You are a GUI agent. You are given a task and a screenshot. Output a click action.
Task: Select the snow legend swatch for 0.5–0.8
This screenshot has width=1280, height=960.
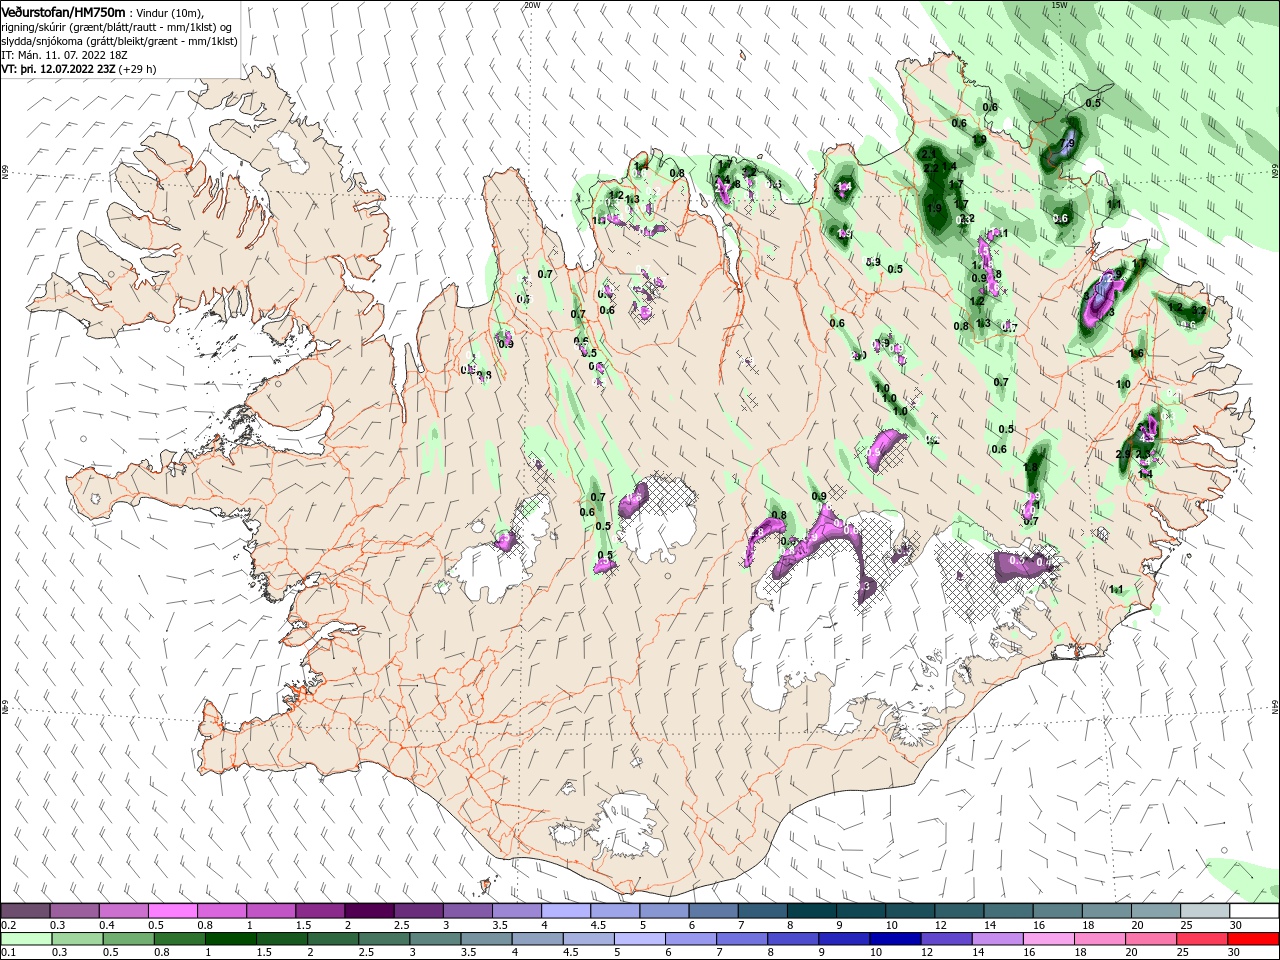(x=172, y=911)
